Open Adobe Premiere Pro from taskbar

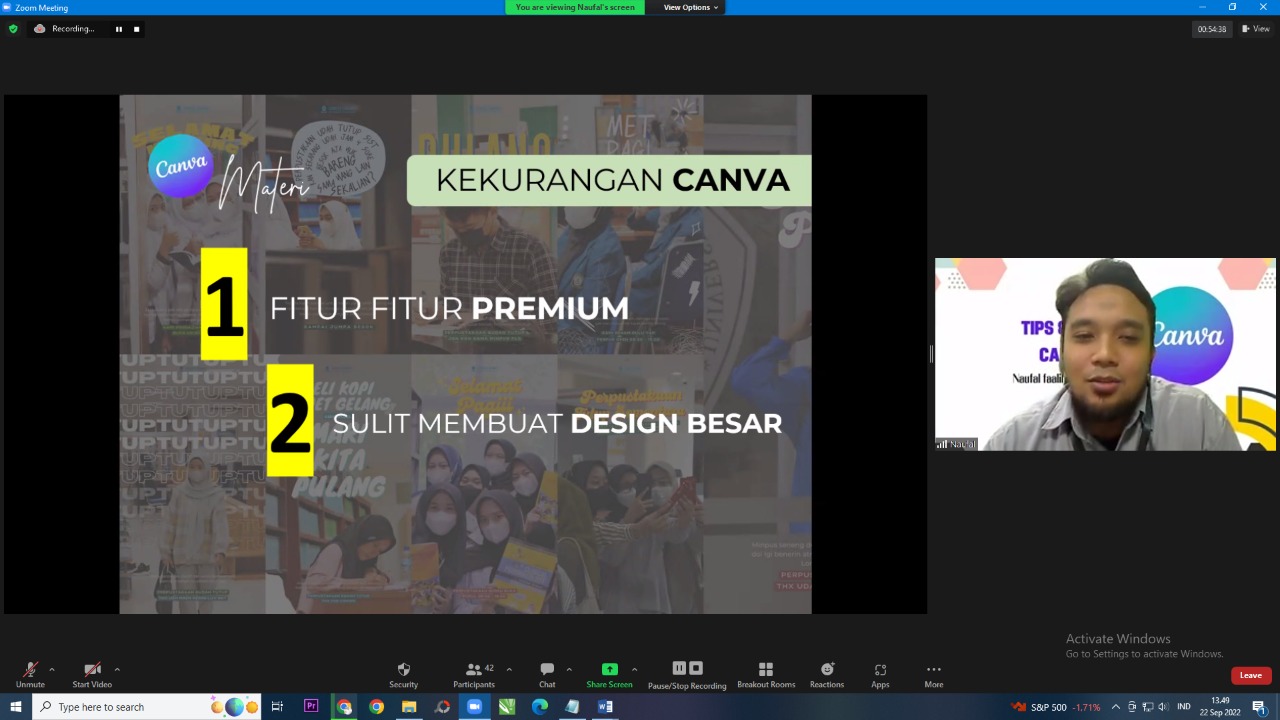311,706
